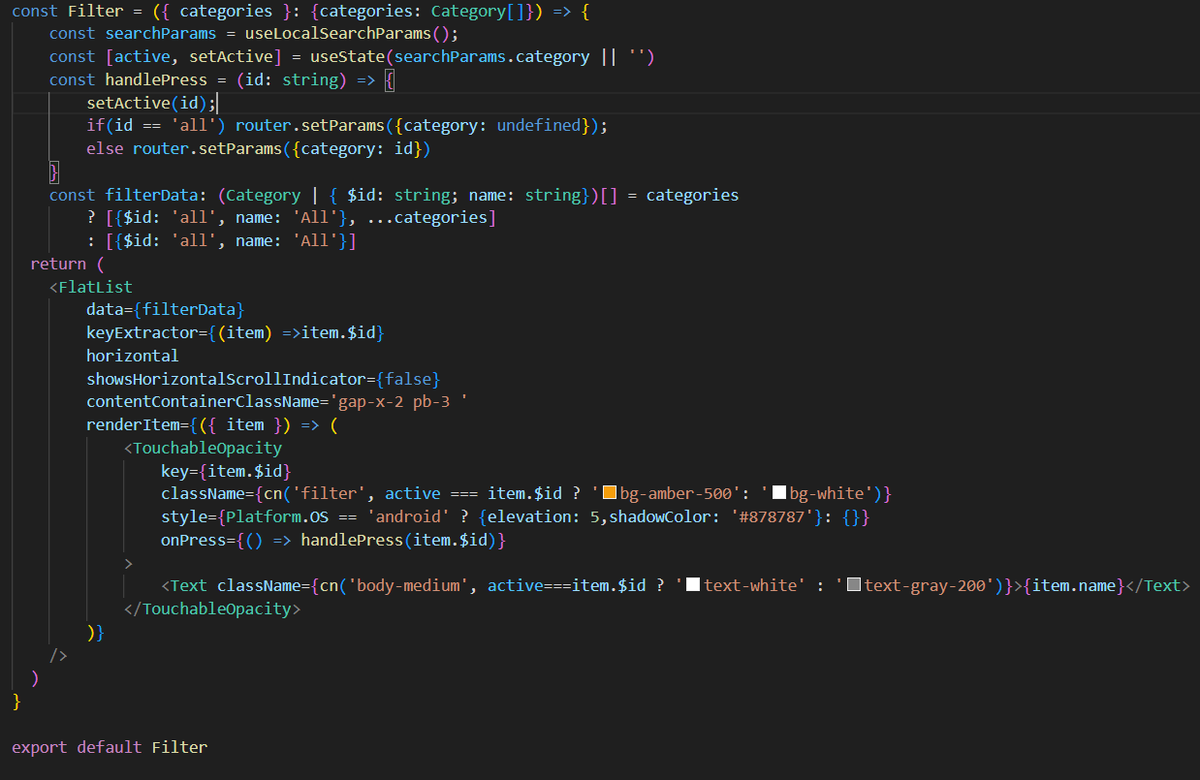Click the bg-amber-500 class text
Image resolution: width=1200 pixels, height=780 pixels.
(x=675, y=493)
